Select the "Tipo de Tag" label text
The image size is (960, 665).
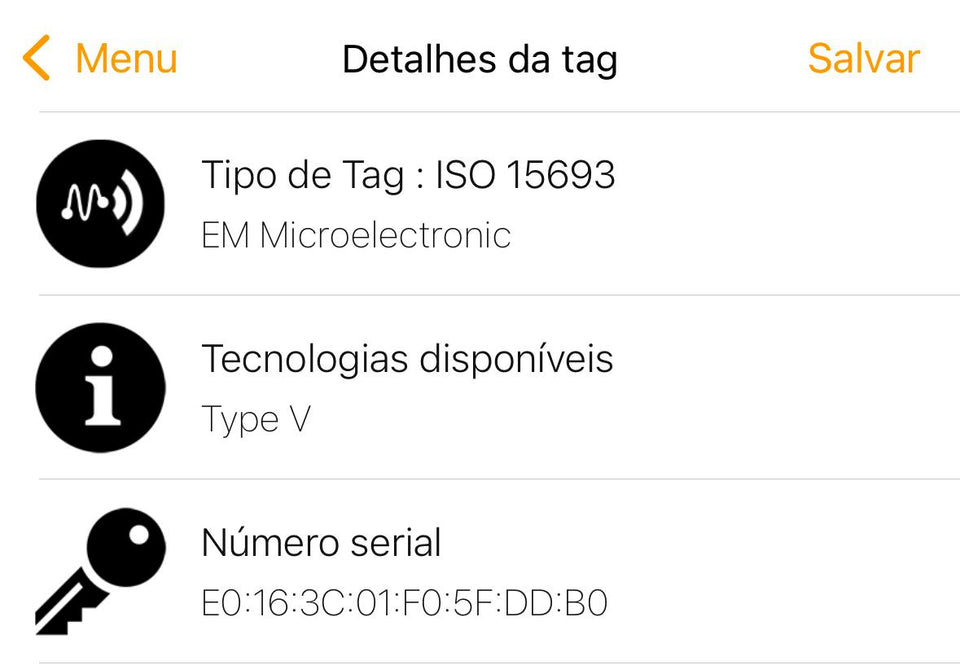click(302, 176)
